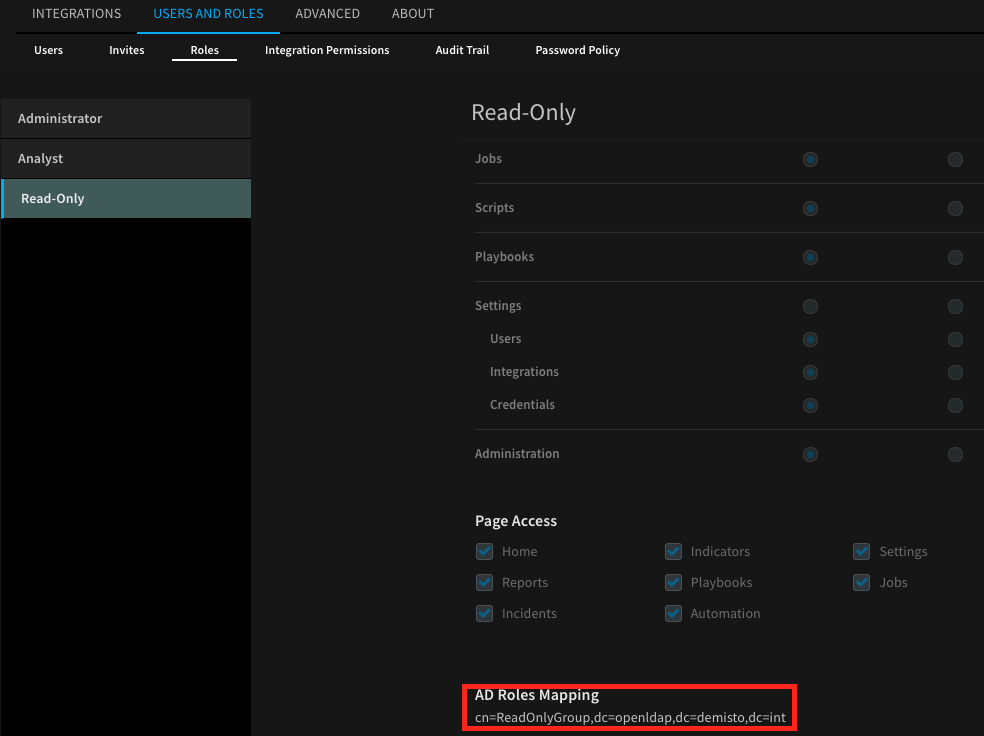Go to the Users sub-tab

tap(48, 50)
